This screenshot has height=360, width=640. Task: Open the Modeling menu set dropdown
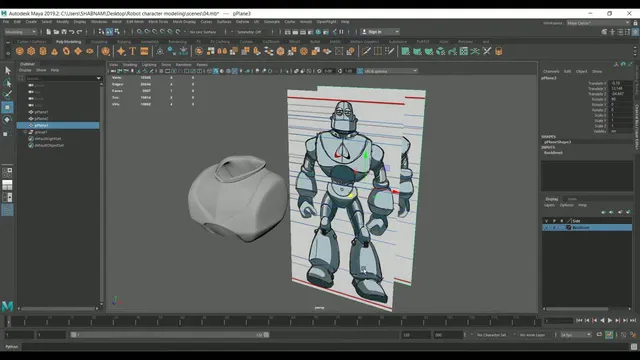pos(20,32)
